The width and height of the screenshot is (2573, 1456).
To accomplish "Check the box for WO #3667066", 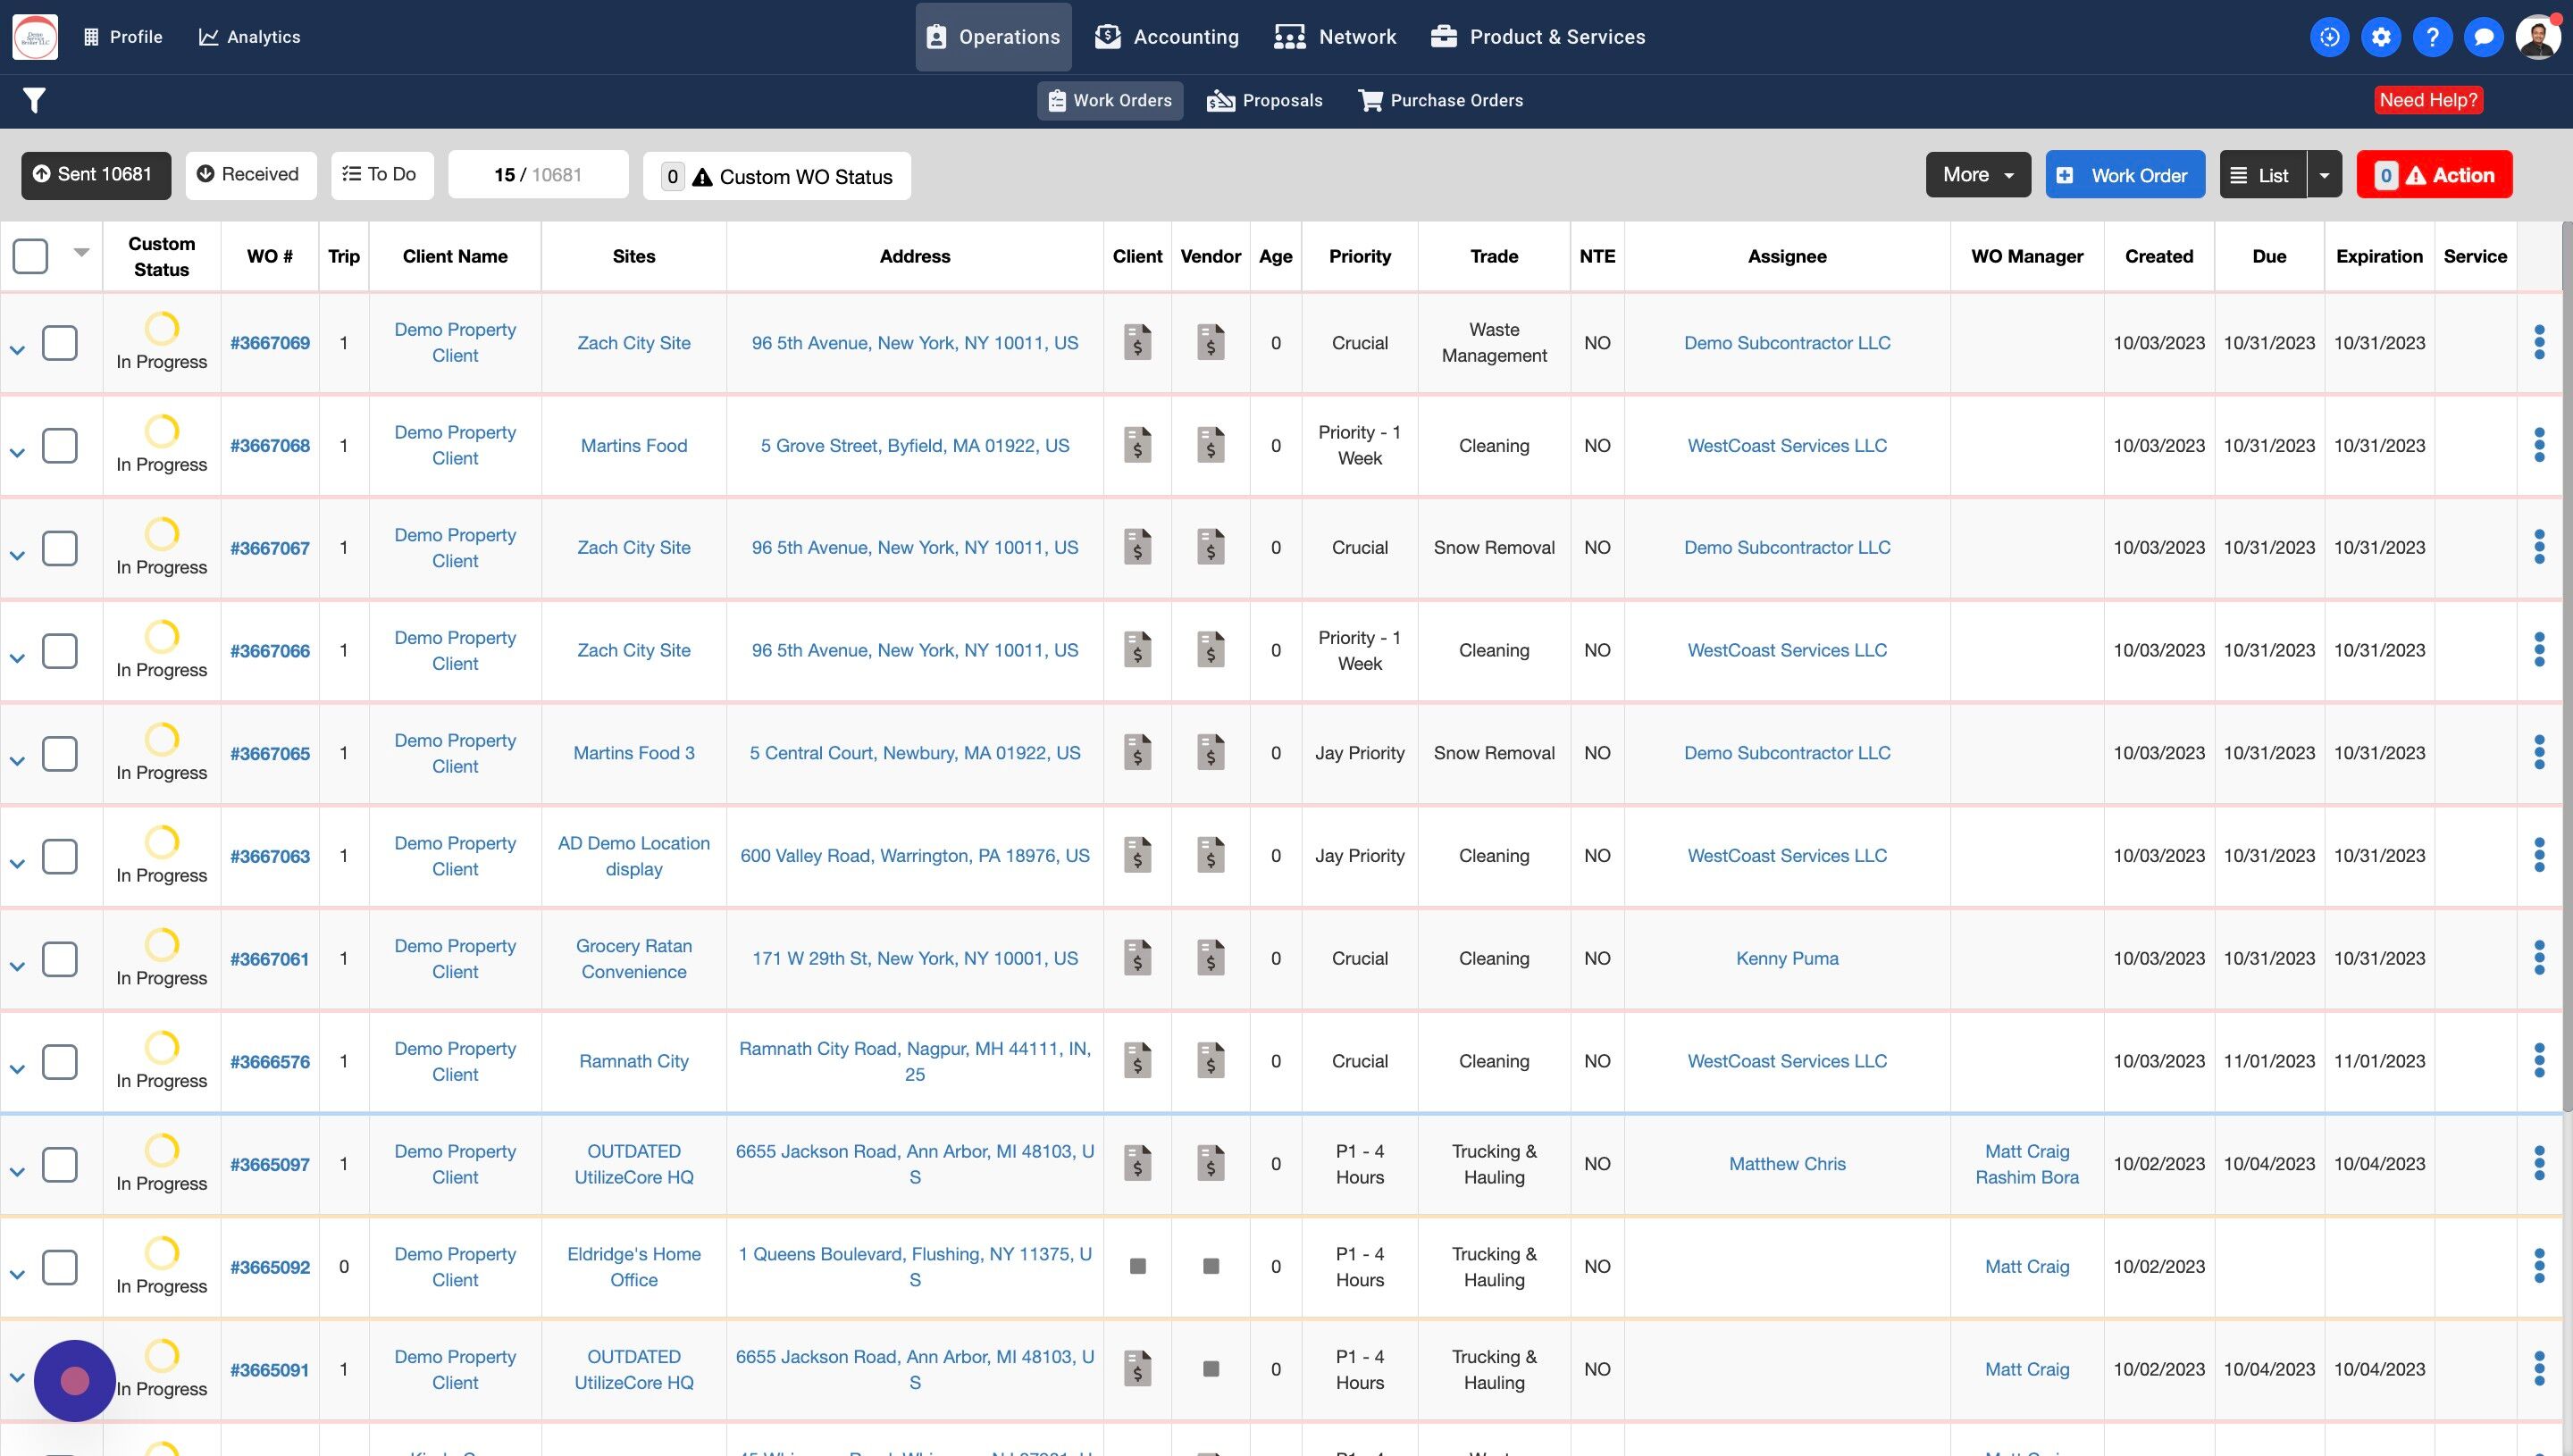I will coord(60,651).
